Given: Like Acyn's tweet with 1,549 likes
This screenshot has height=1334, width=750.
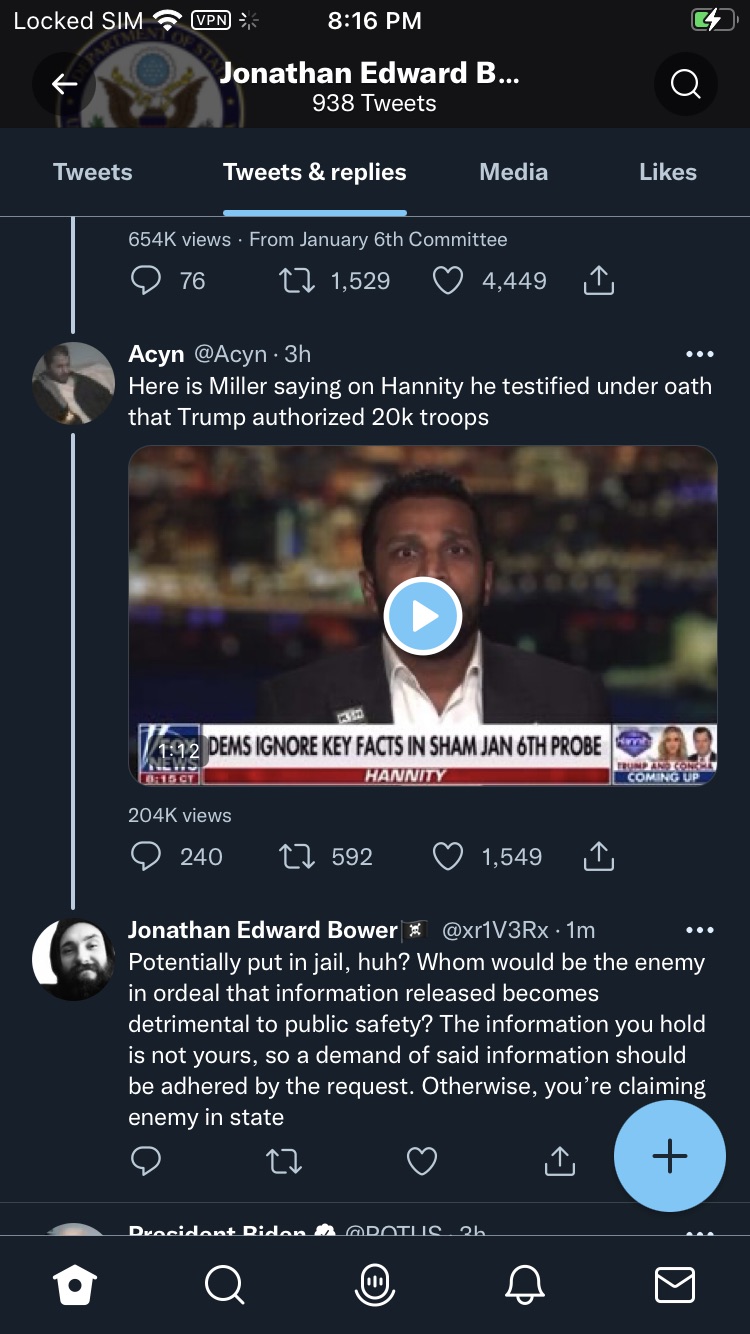Looking at the screenshot, I should [x=448, y=857].
